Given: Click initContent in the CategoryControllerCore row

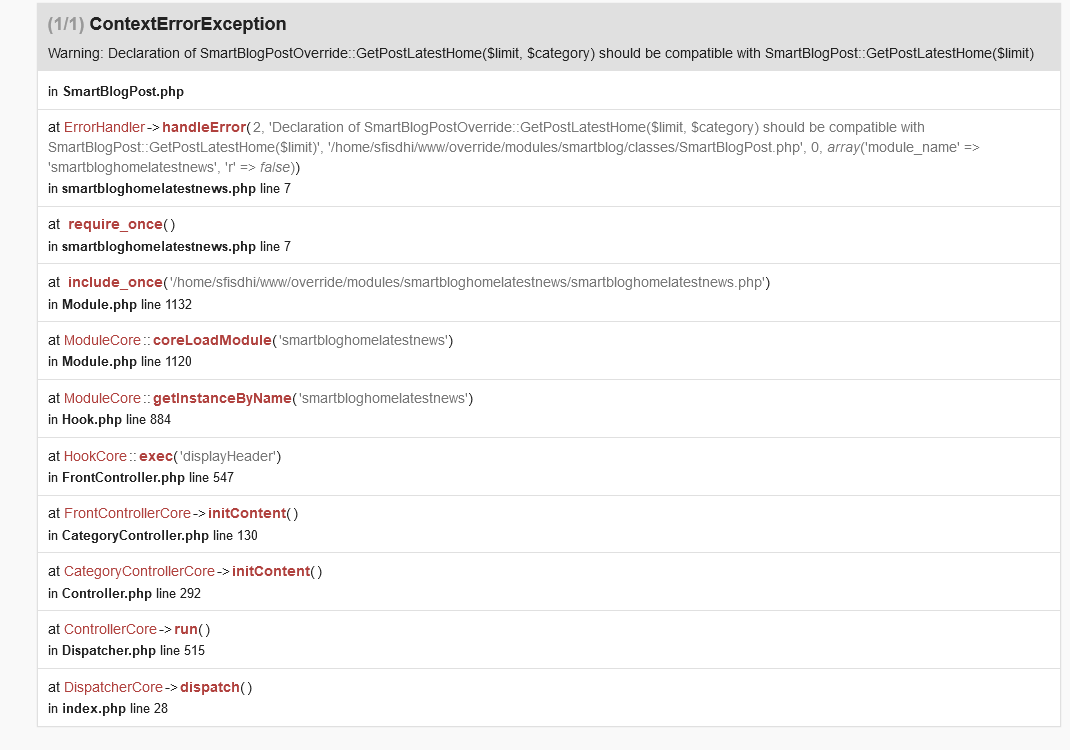Looking at the screenshot, I should tap(271, 571).
